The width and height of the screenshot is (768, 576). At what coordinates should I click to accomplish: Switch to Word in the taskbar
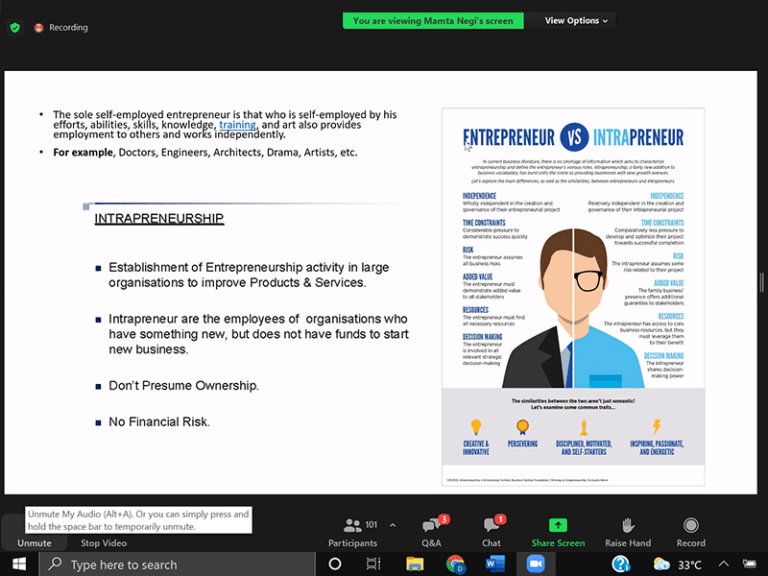tap(495, 564)
